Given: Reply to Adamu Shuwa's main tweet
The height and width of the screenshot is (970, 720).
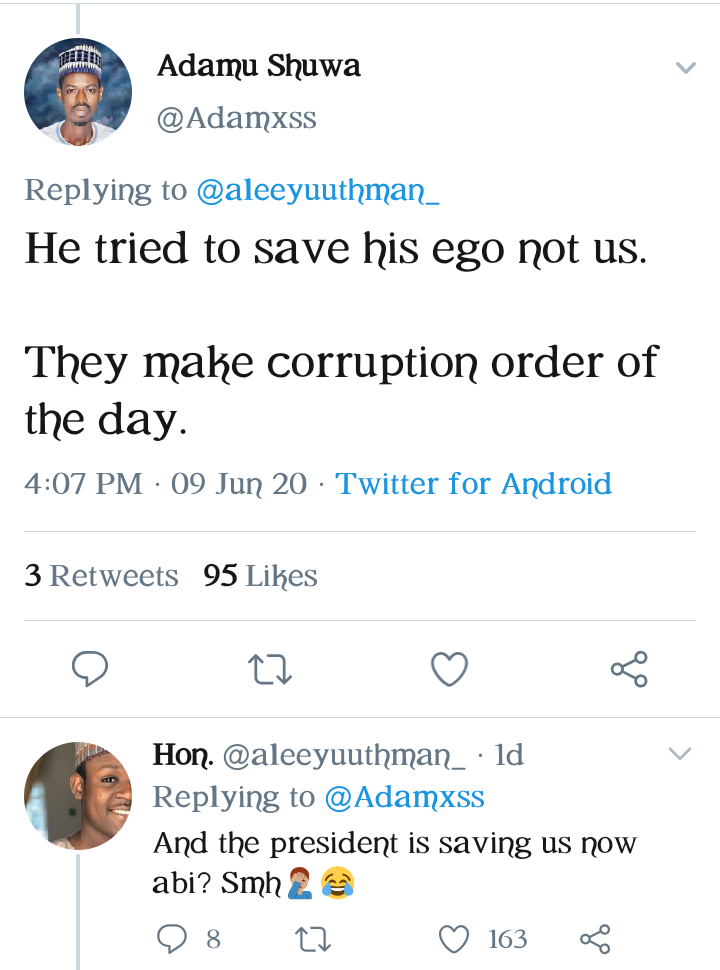Looking at the screenshot, I should click(x=90, y=669).
